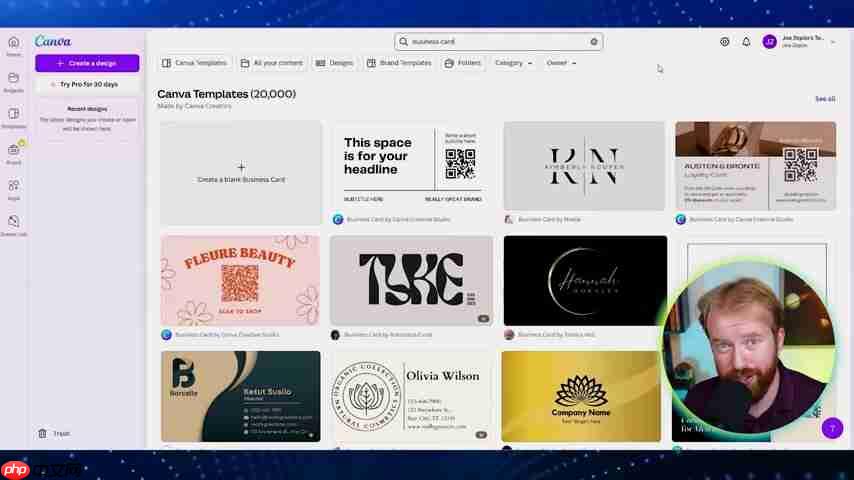Open Brand in the left sidebar
This screenshot has width=854, height=480.
coord(14,154)
